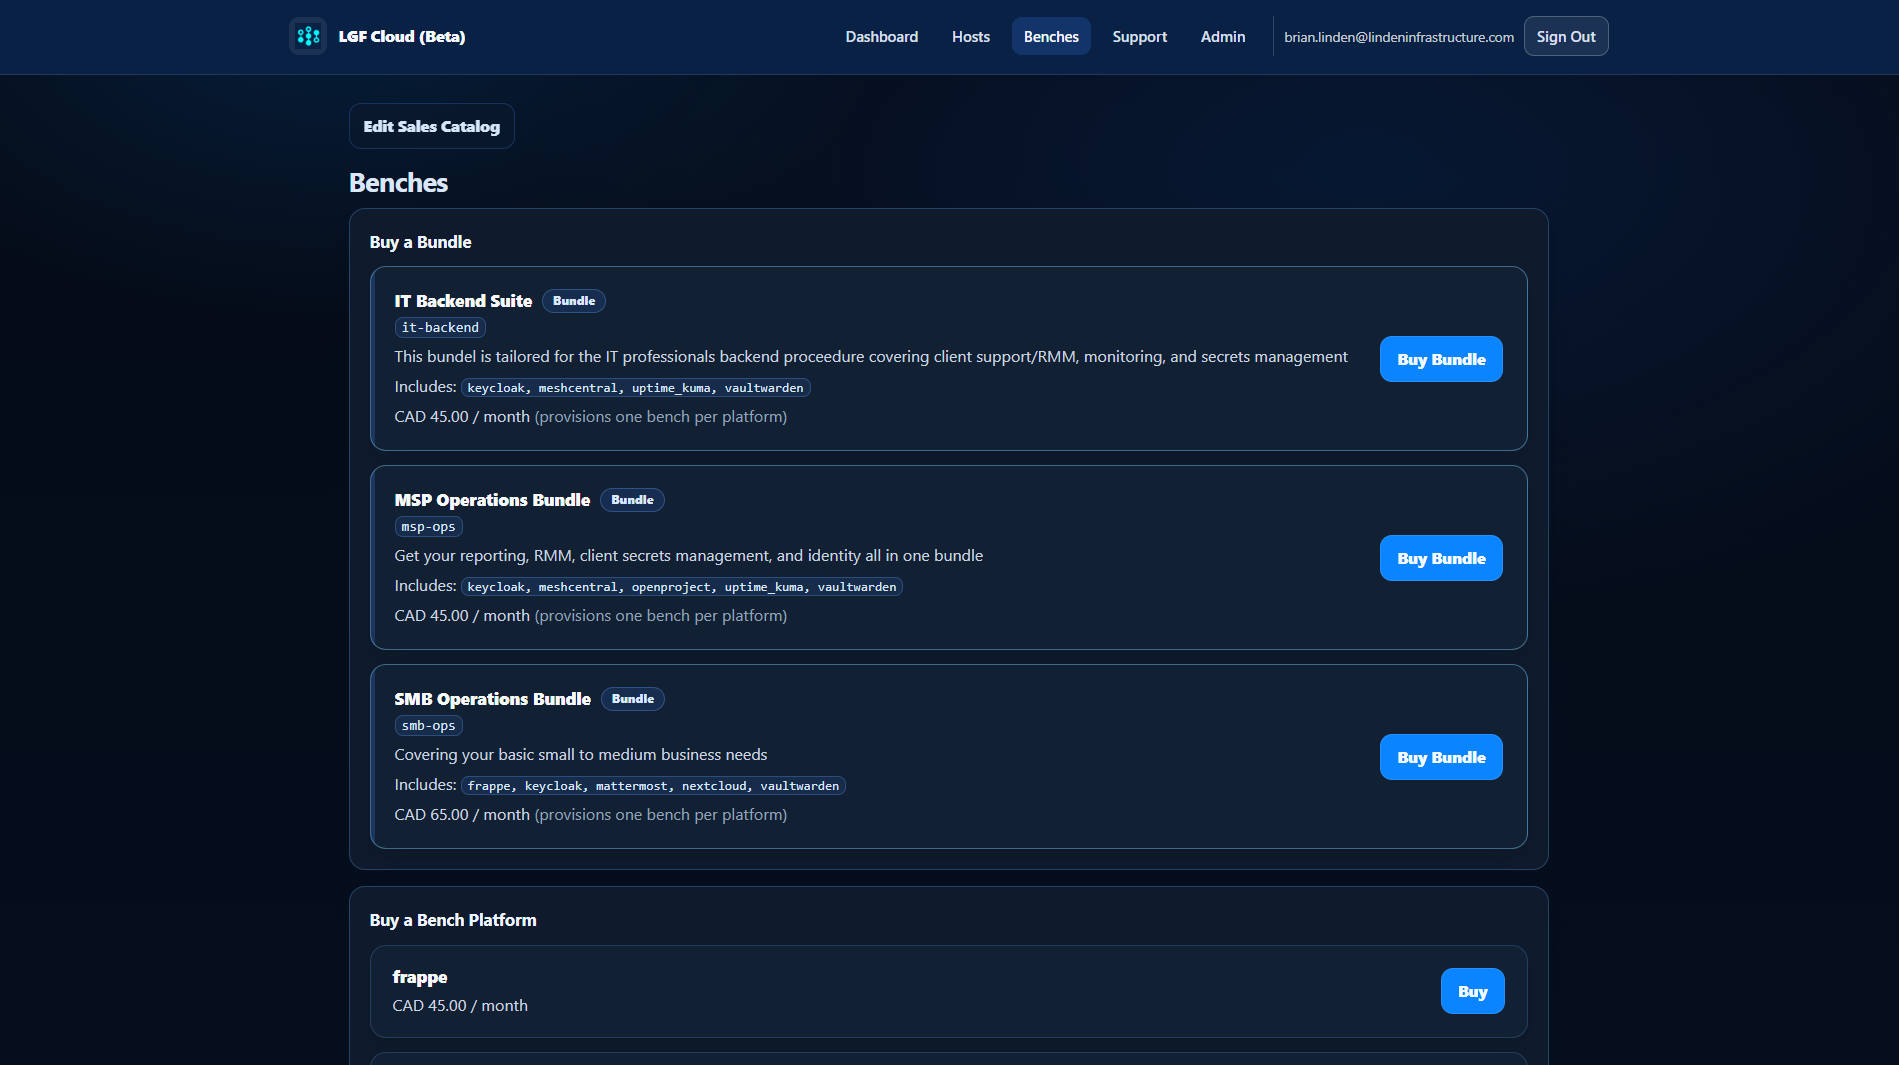The height and width of the screenshot is (1065, 1899).
Task: Click the LGF Cloud logo icon
Action: point(308,36)
